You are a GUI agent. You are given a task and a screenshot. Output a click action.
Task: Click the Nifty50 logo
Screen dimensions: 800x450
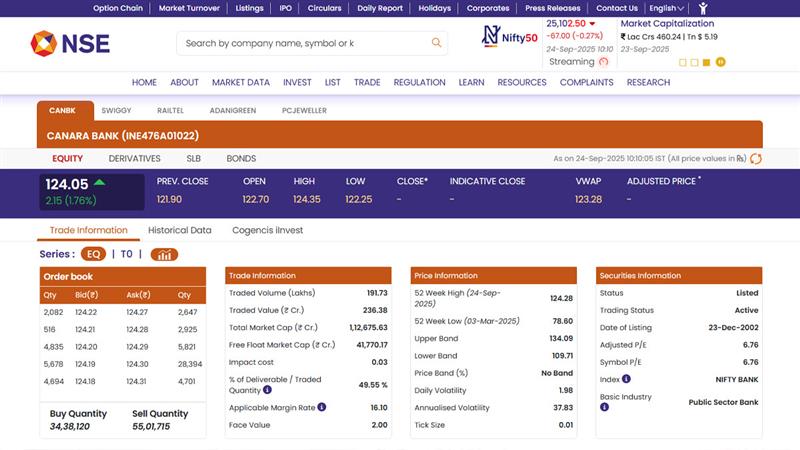tap(510, 37)
